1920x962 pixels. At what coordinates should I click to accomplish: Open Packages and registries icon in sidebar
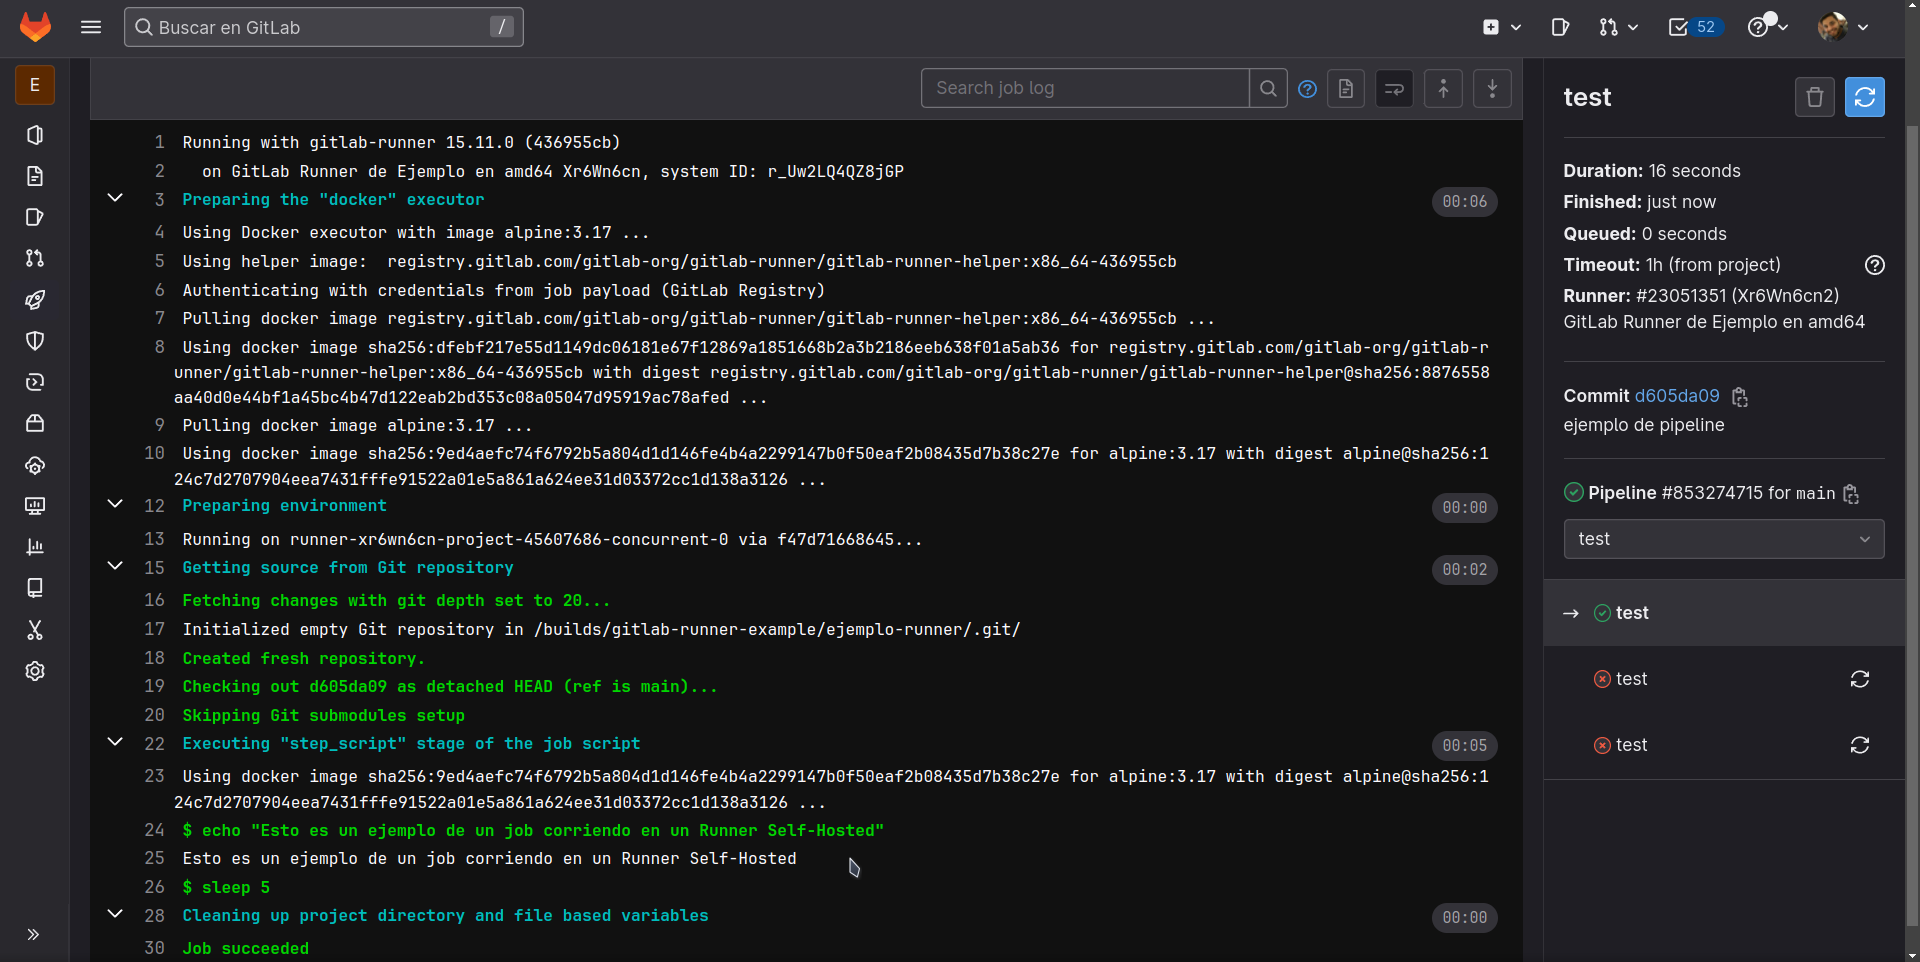coord(35,423)
